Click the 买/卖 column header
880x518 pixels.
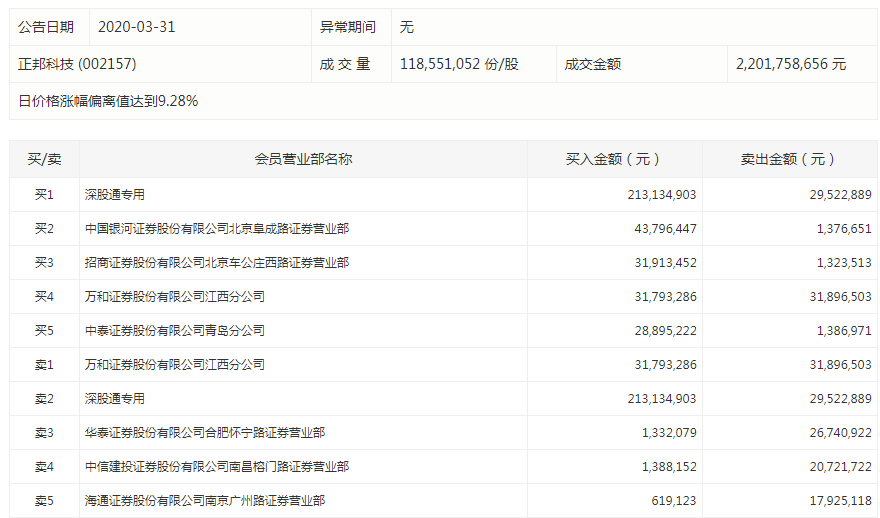point(44,159)
